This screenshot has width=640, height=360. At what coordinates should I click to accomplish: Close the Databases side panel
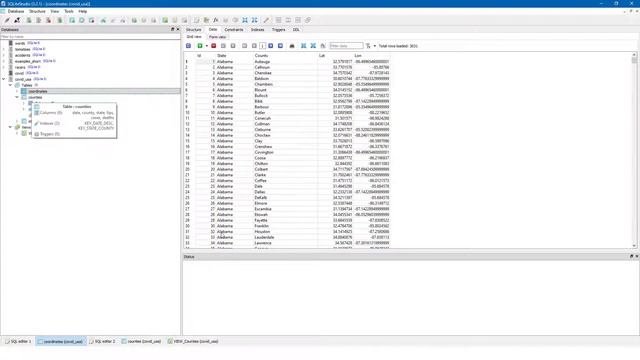(178, 29)
